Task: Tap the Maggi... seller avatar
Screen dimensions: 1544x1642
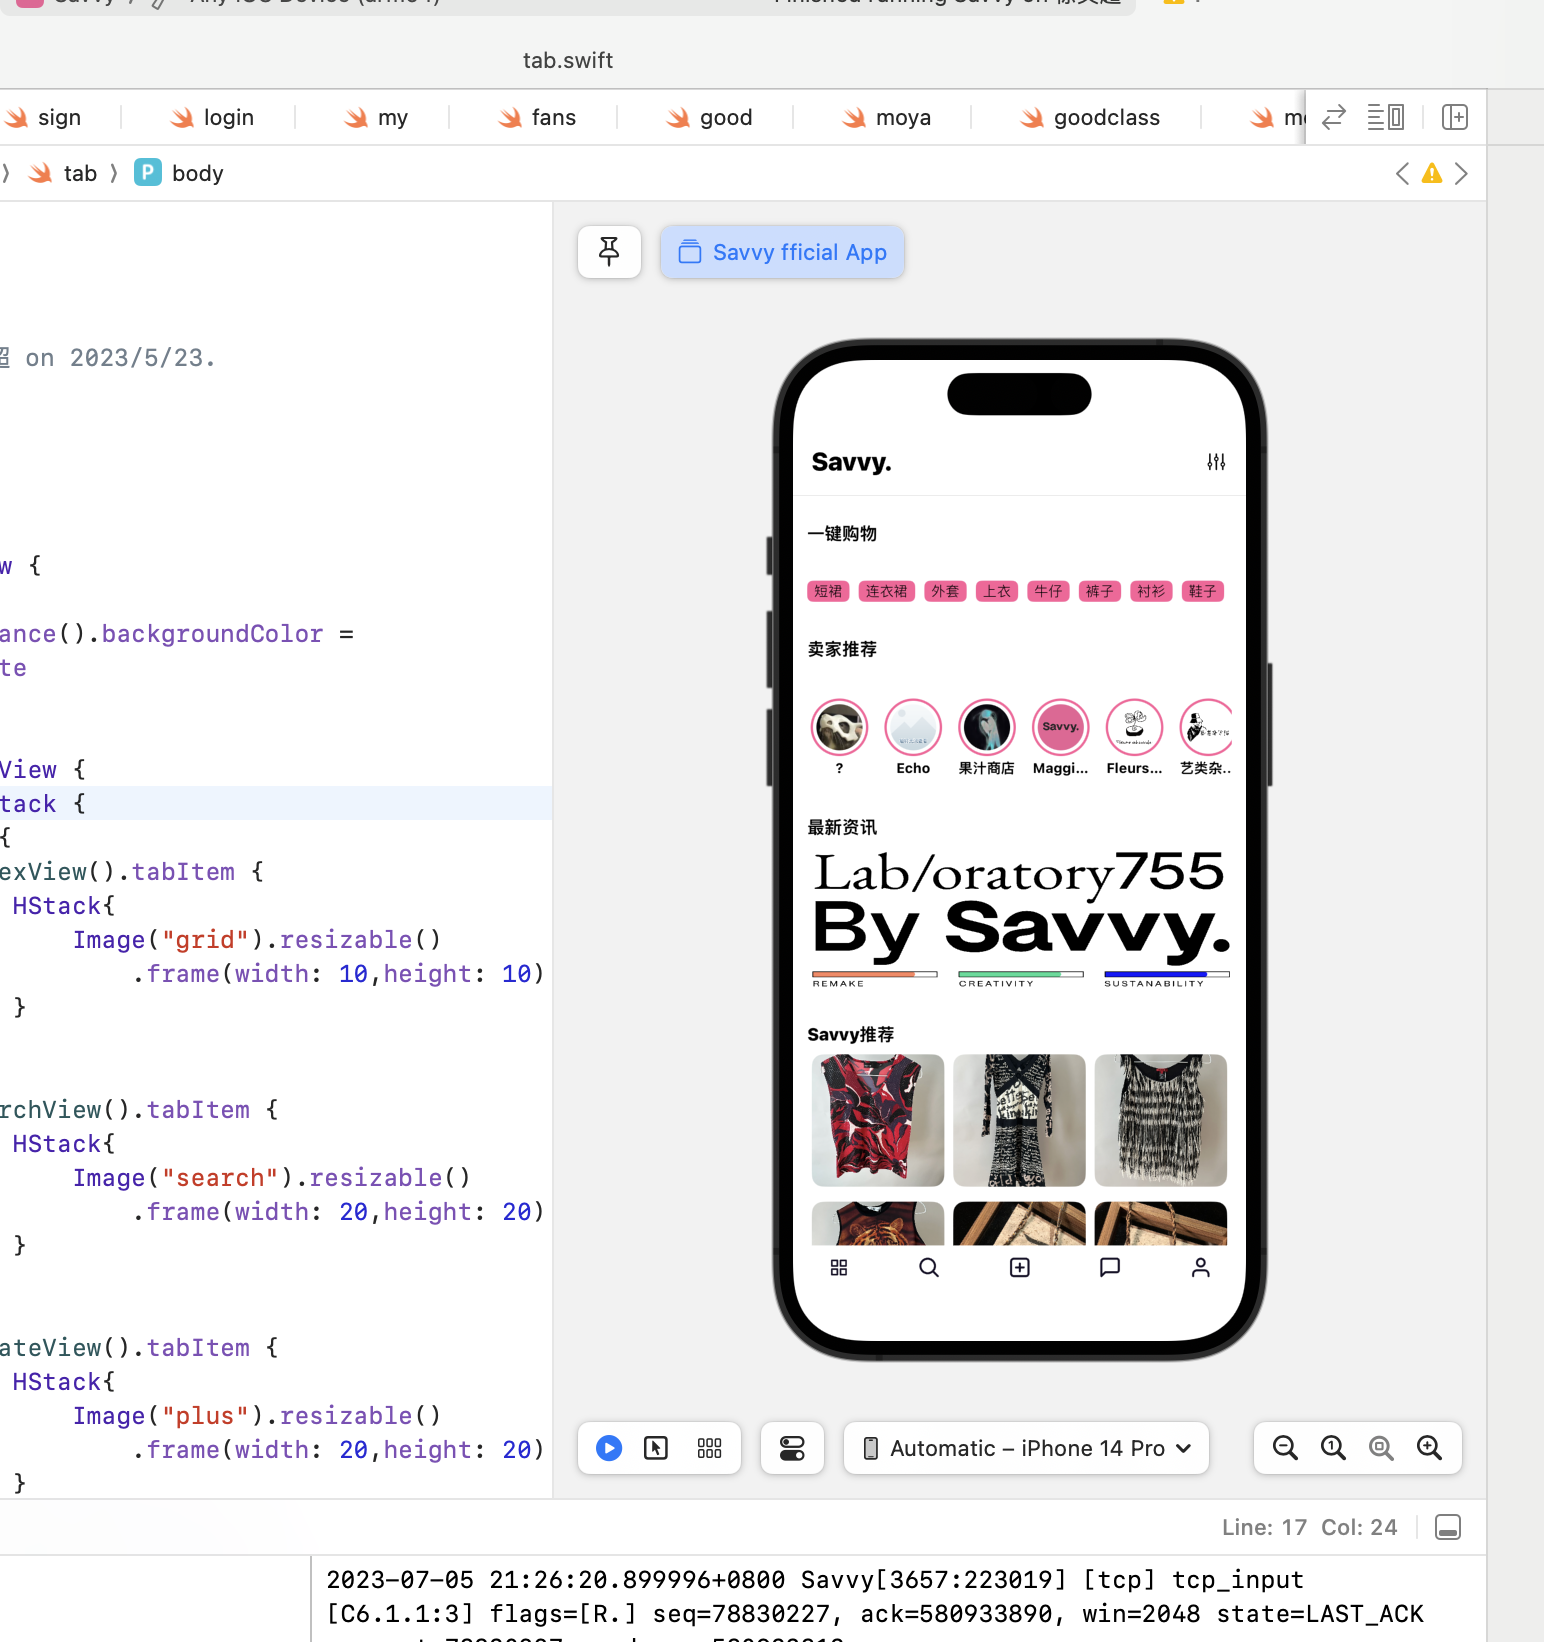Action: 1060,727
